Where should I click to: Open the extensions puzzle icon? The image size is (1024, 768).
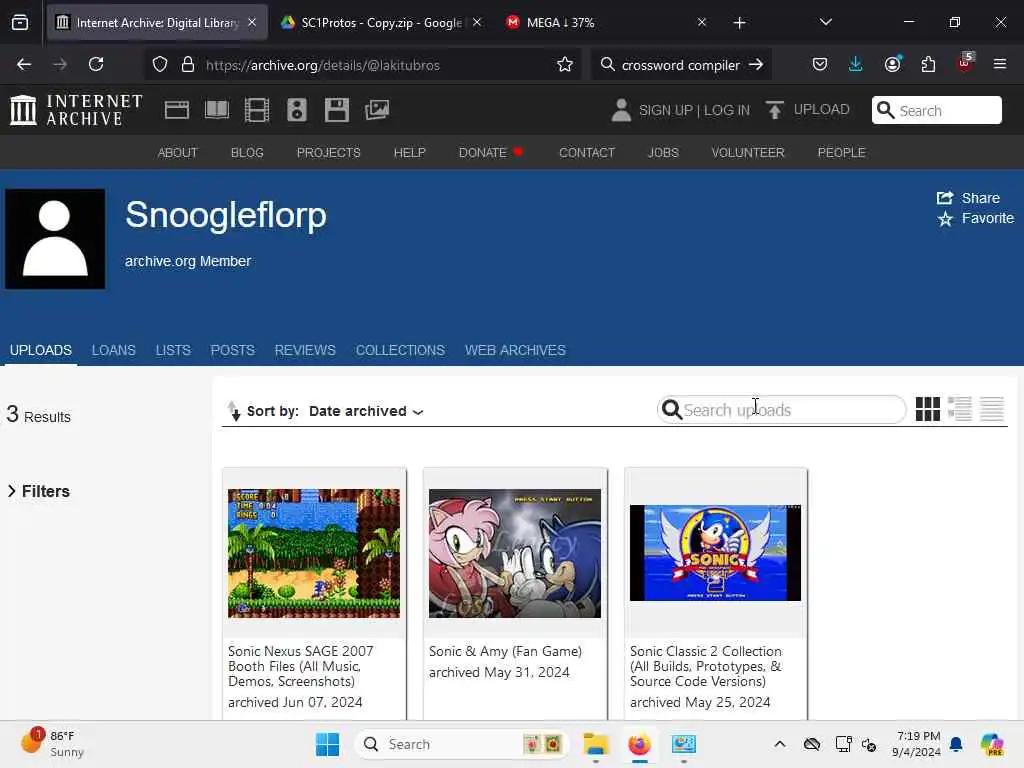pyautogui.click(x=928, y=65)
